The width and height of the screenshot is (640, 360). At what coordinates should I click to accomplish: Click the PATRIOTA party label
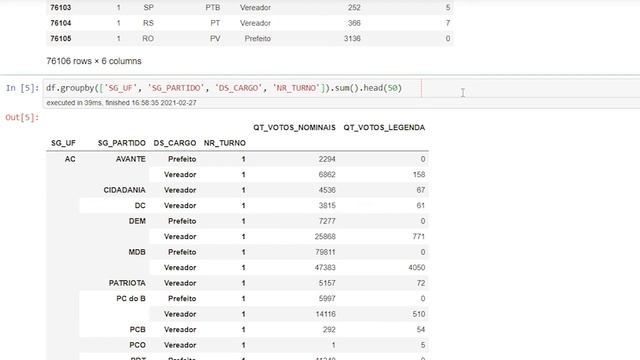pos(127,283)
